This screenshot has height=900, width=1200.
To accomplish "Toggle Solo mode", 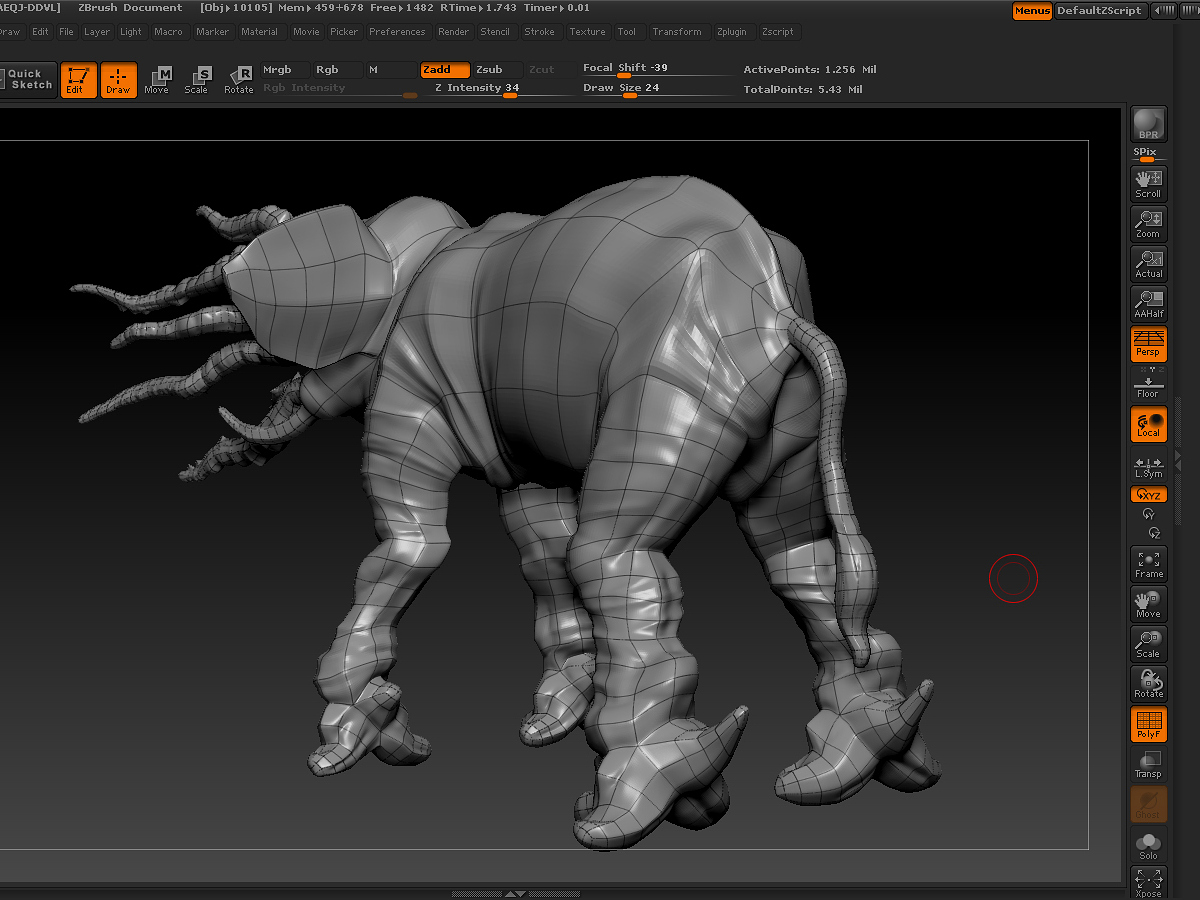I will point(1149,844).
